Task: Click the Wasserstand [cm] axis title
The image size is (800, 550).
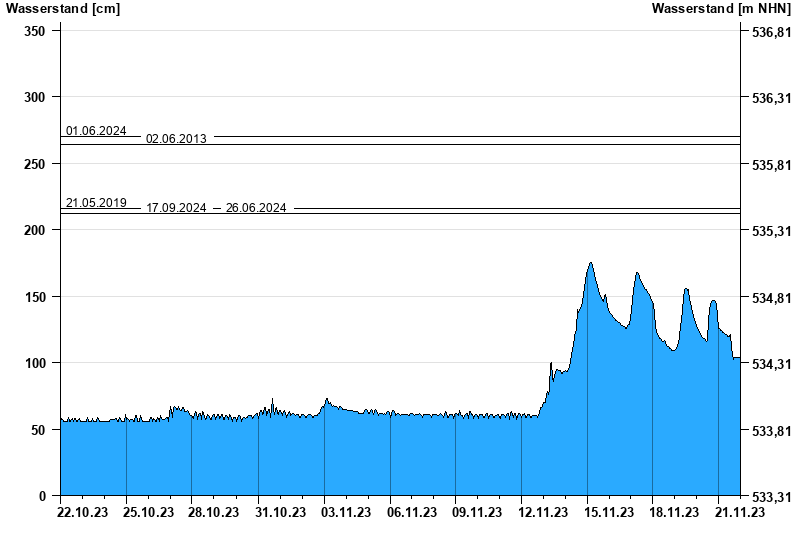Action: click(63, 8)
